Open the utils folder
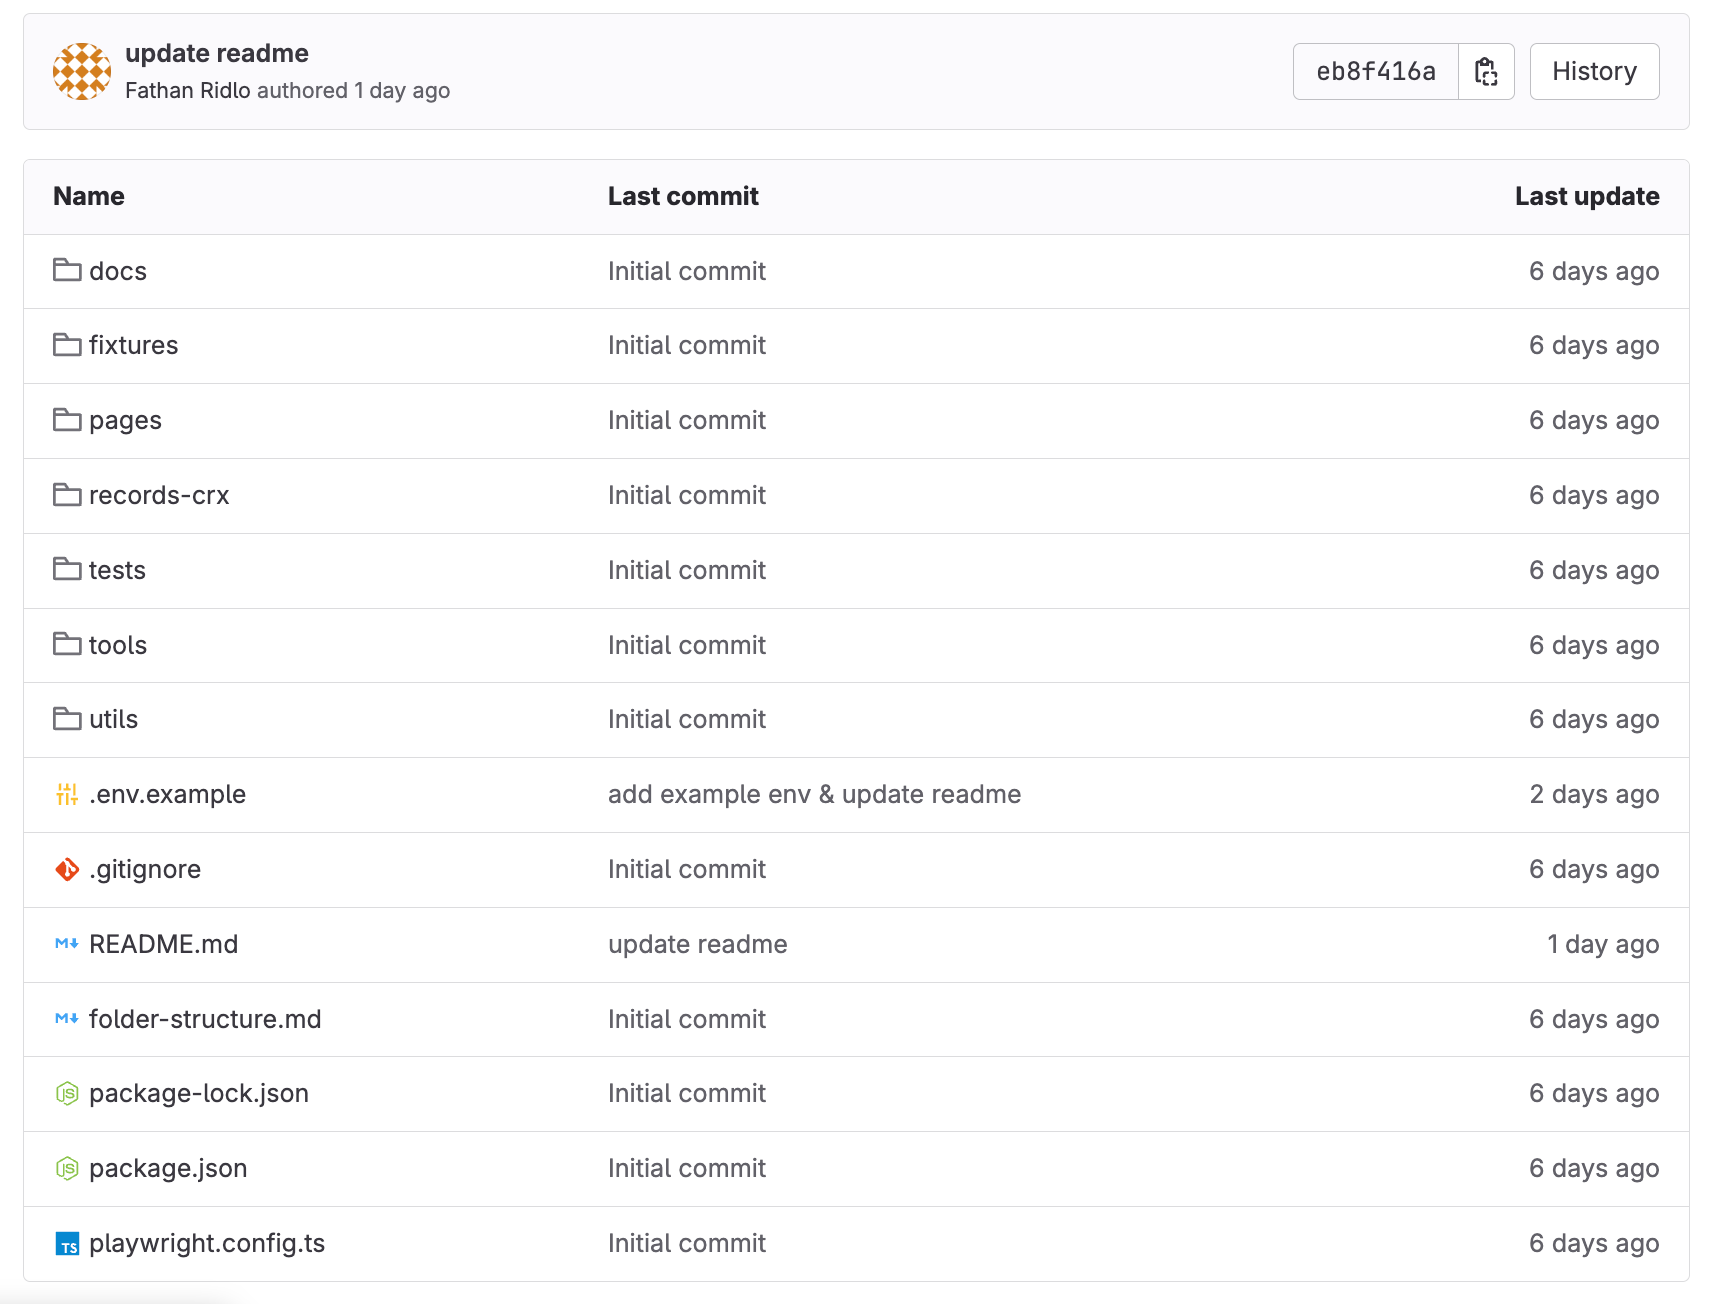The image size is (1714, 1304). 113,719
